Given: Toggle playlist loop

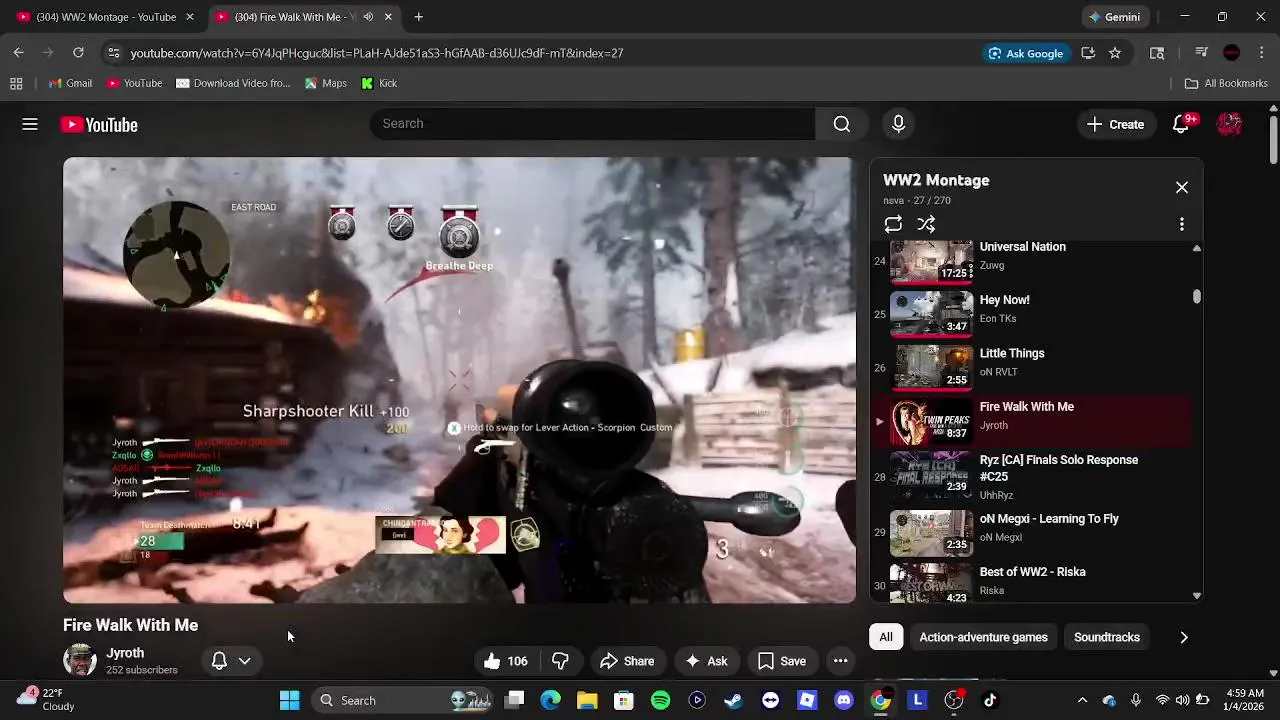Looking at the screenshot, I should click(893, 224).
